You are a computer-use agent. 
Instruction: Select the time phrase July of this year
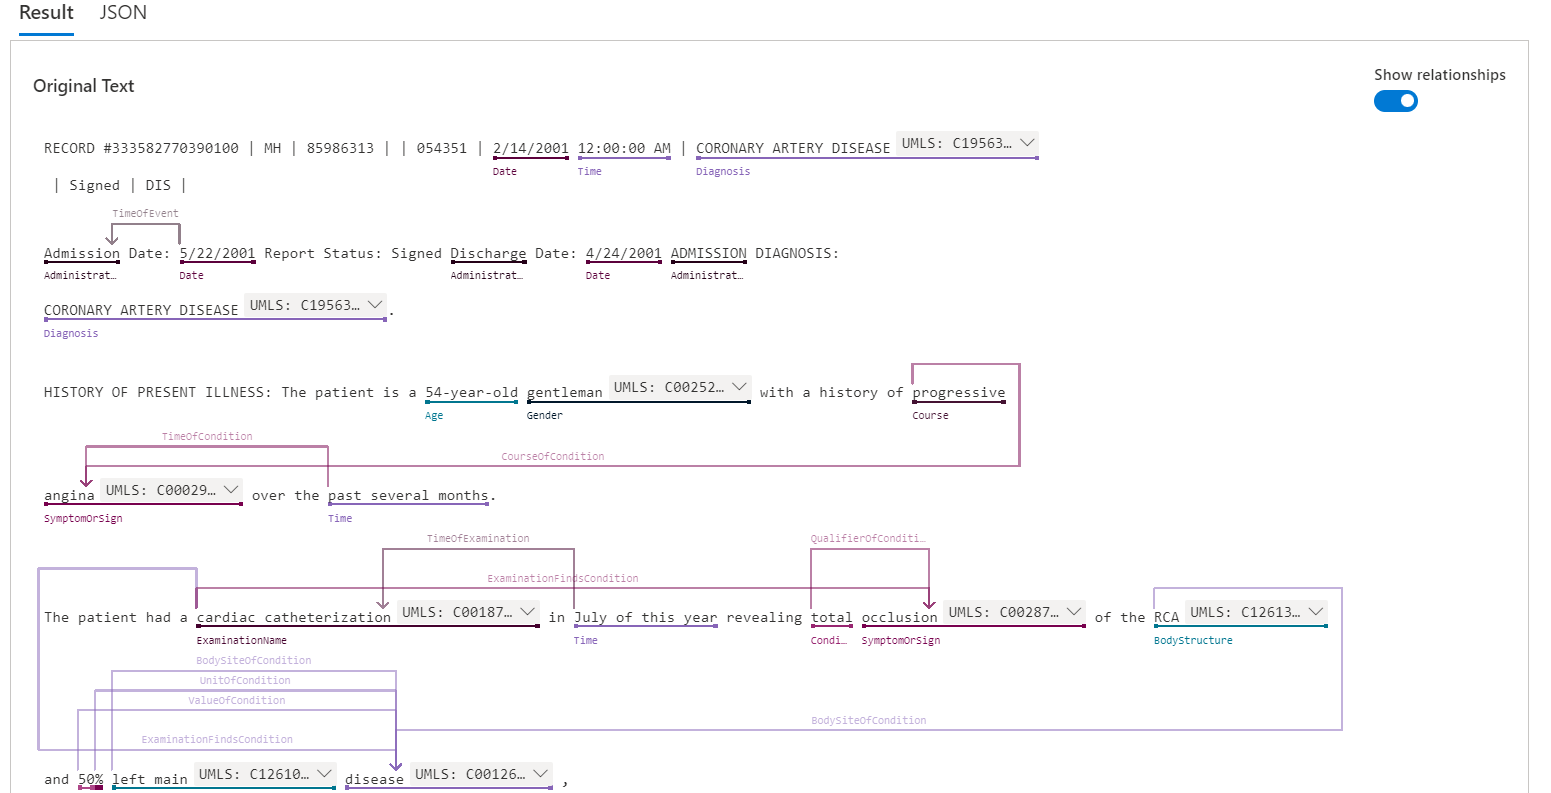pyautogui.click(x=645, y=618)
